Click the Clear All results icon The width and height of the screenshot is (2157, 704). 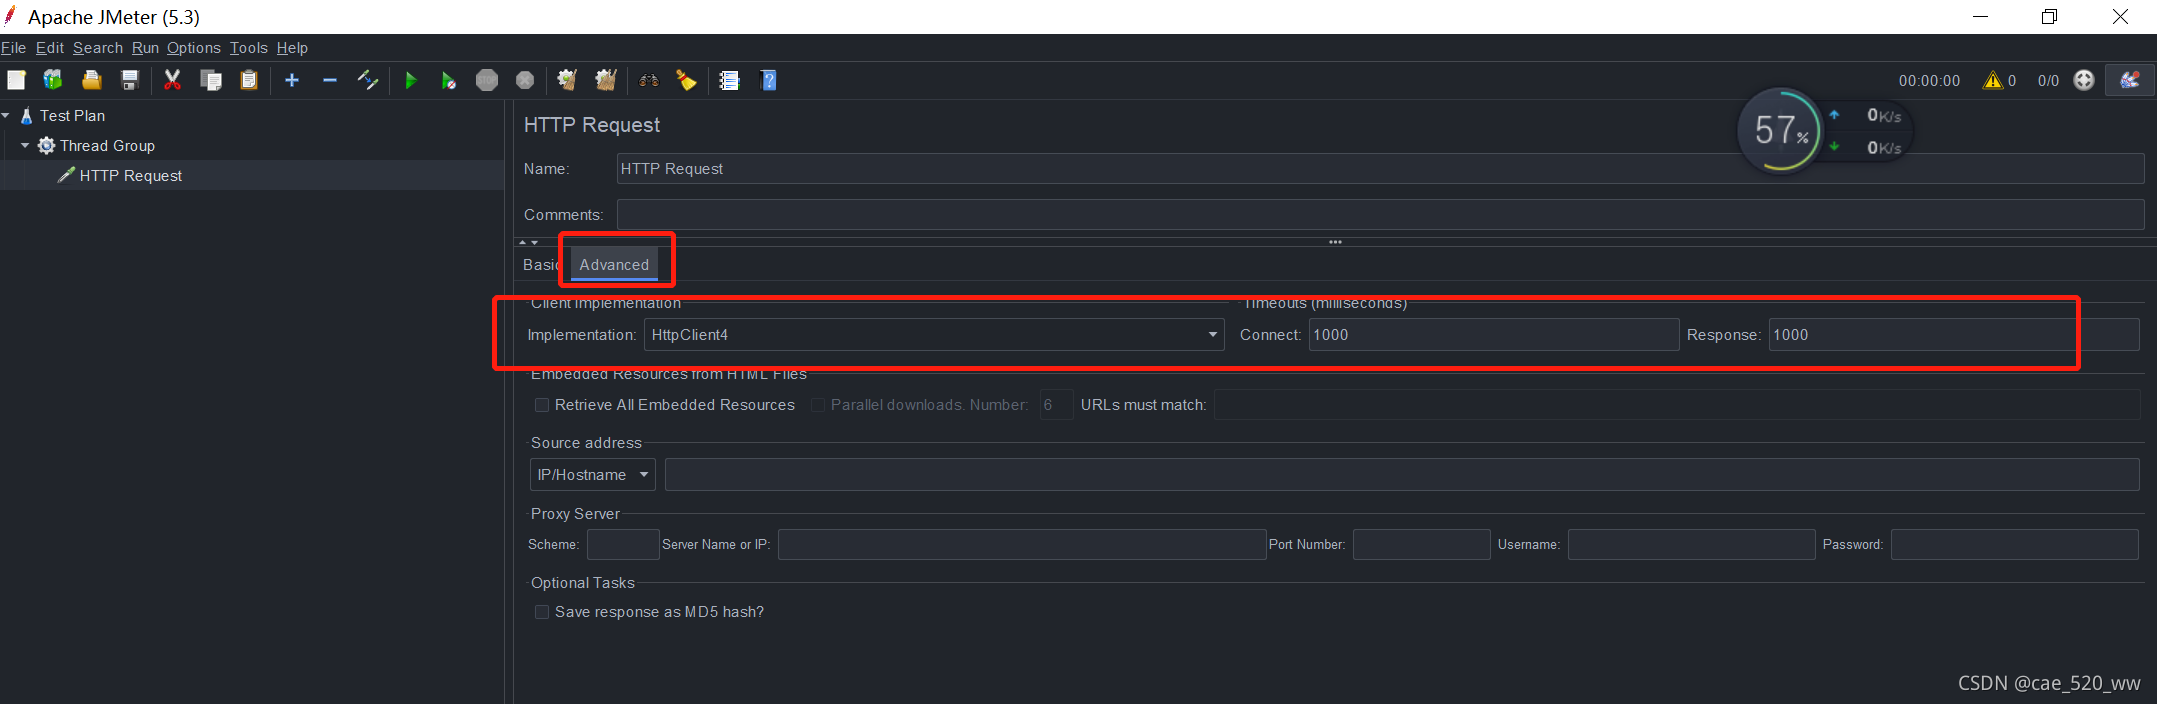pos(606,80)
